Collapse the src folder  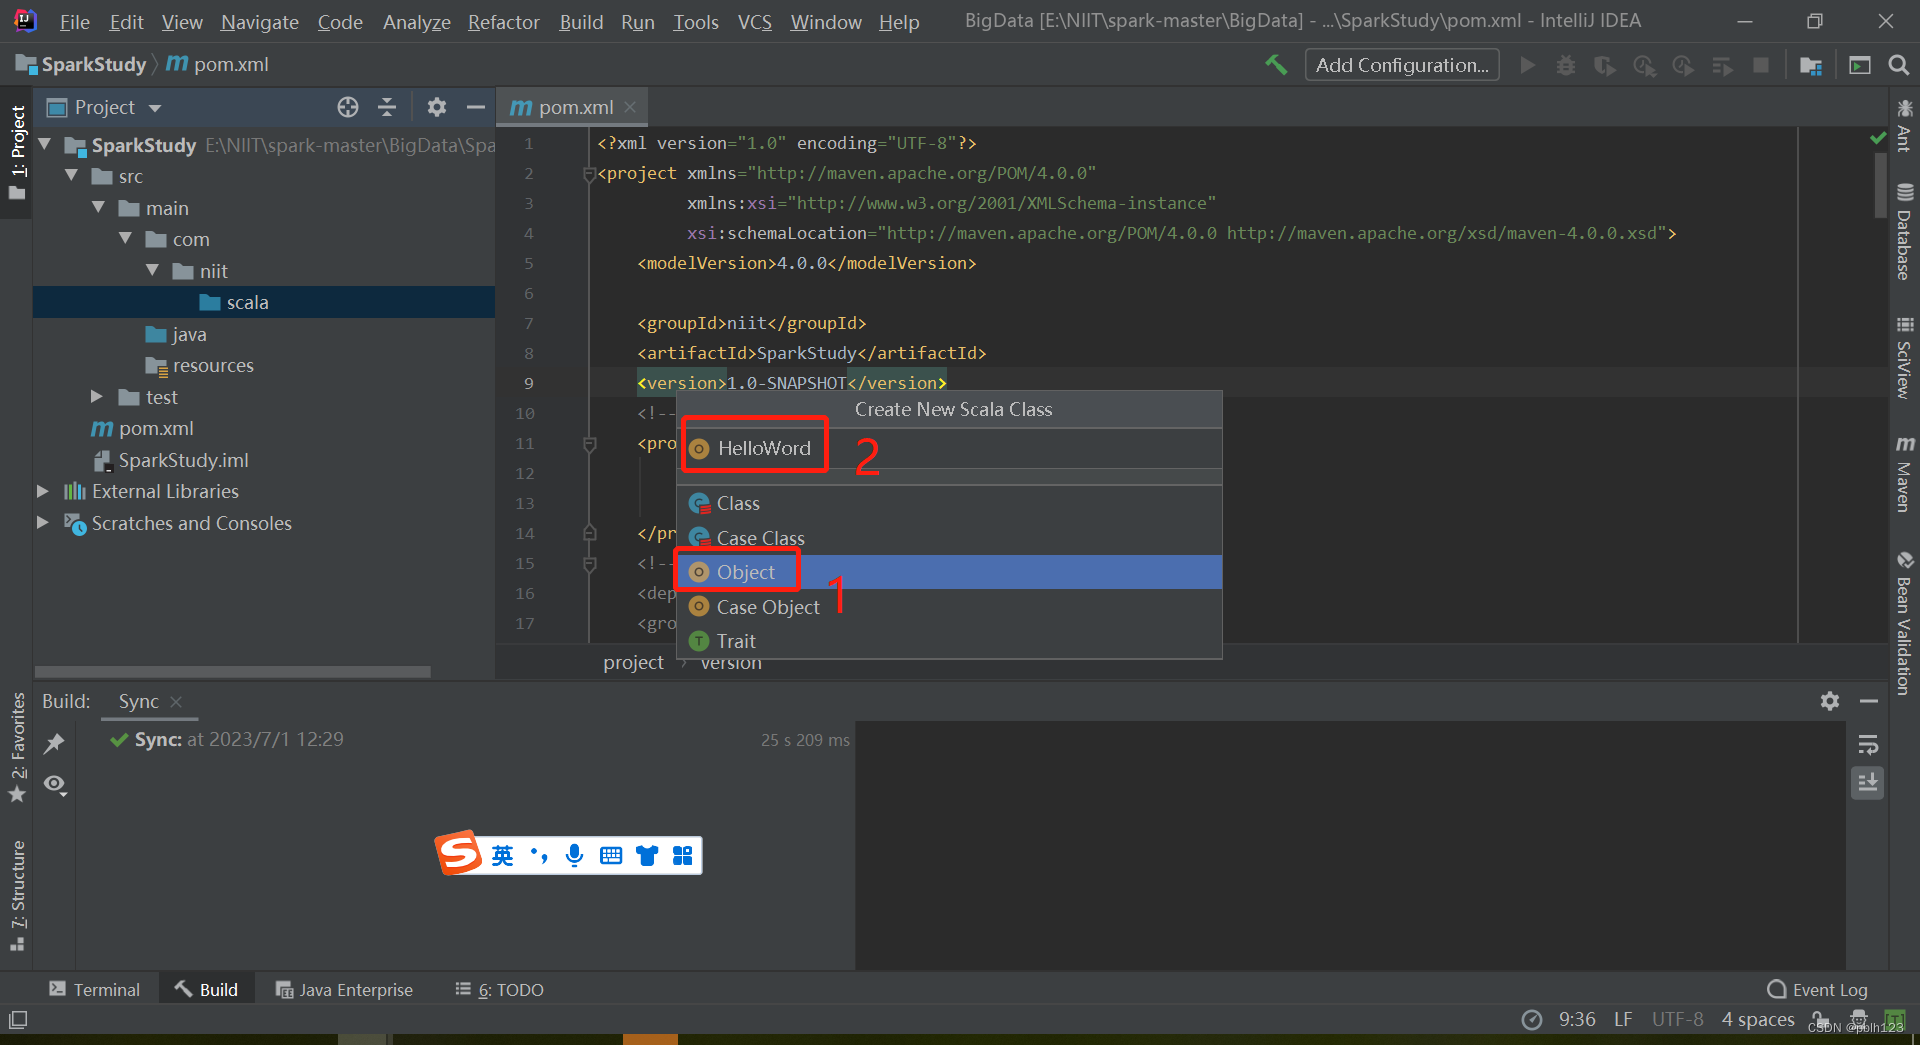(72, 176)
